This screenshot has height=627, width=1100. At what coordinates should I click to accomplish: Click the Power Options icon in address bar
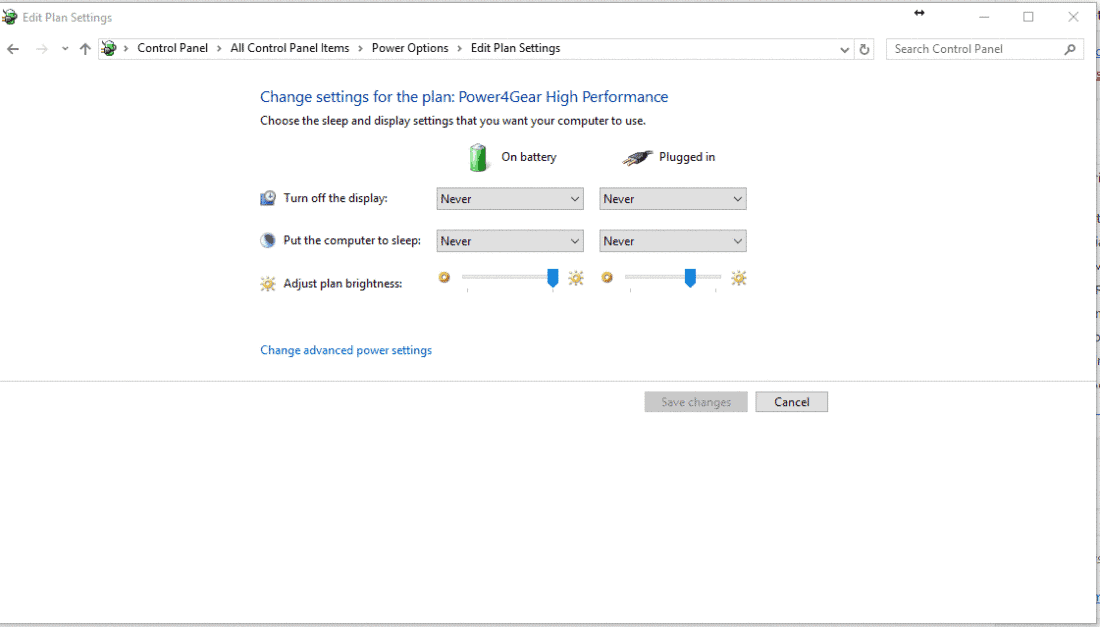coord(109,48)
